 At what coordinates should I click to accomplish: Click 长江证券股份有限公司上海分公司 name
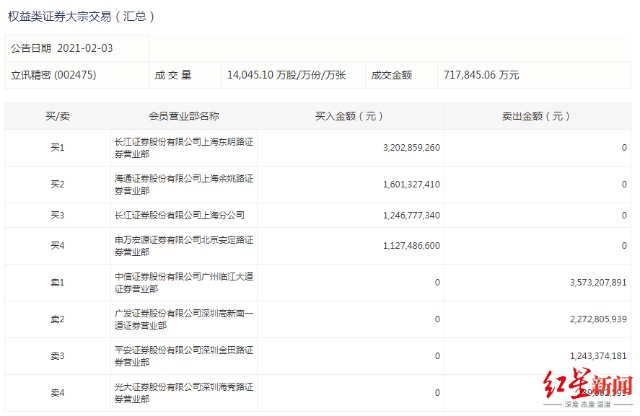(x=179, y=215)
